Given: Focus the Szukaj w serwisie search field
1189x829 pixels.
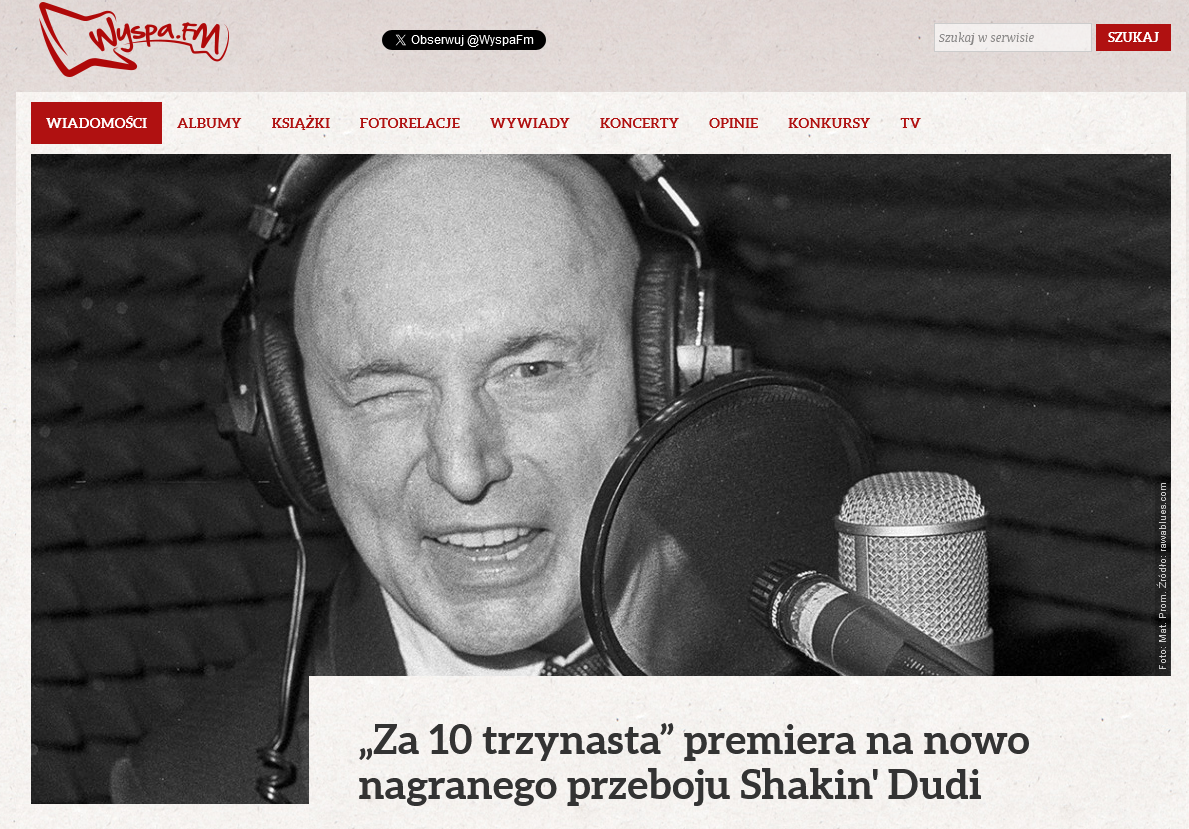Looking at the screenshot, I should click(1012, 38).
